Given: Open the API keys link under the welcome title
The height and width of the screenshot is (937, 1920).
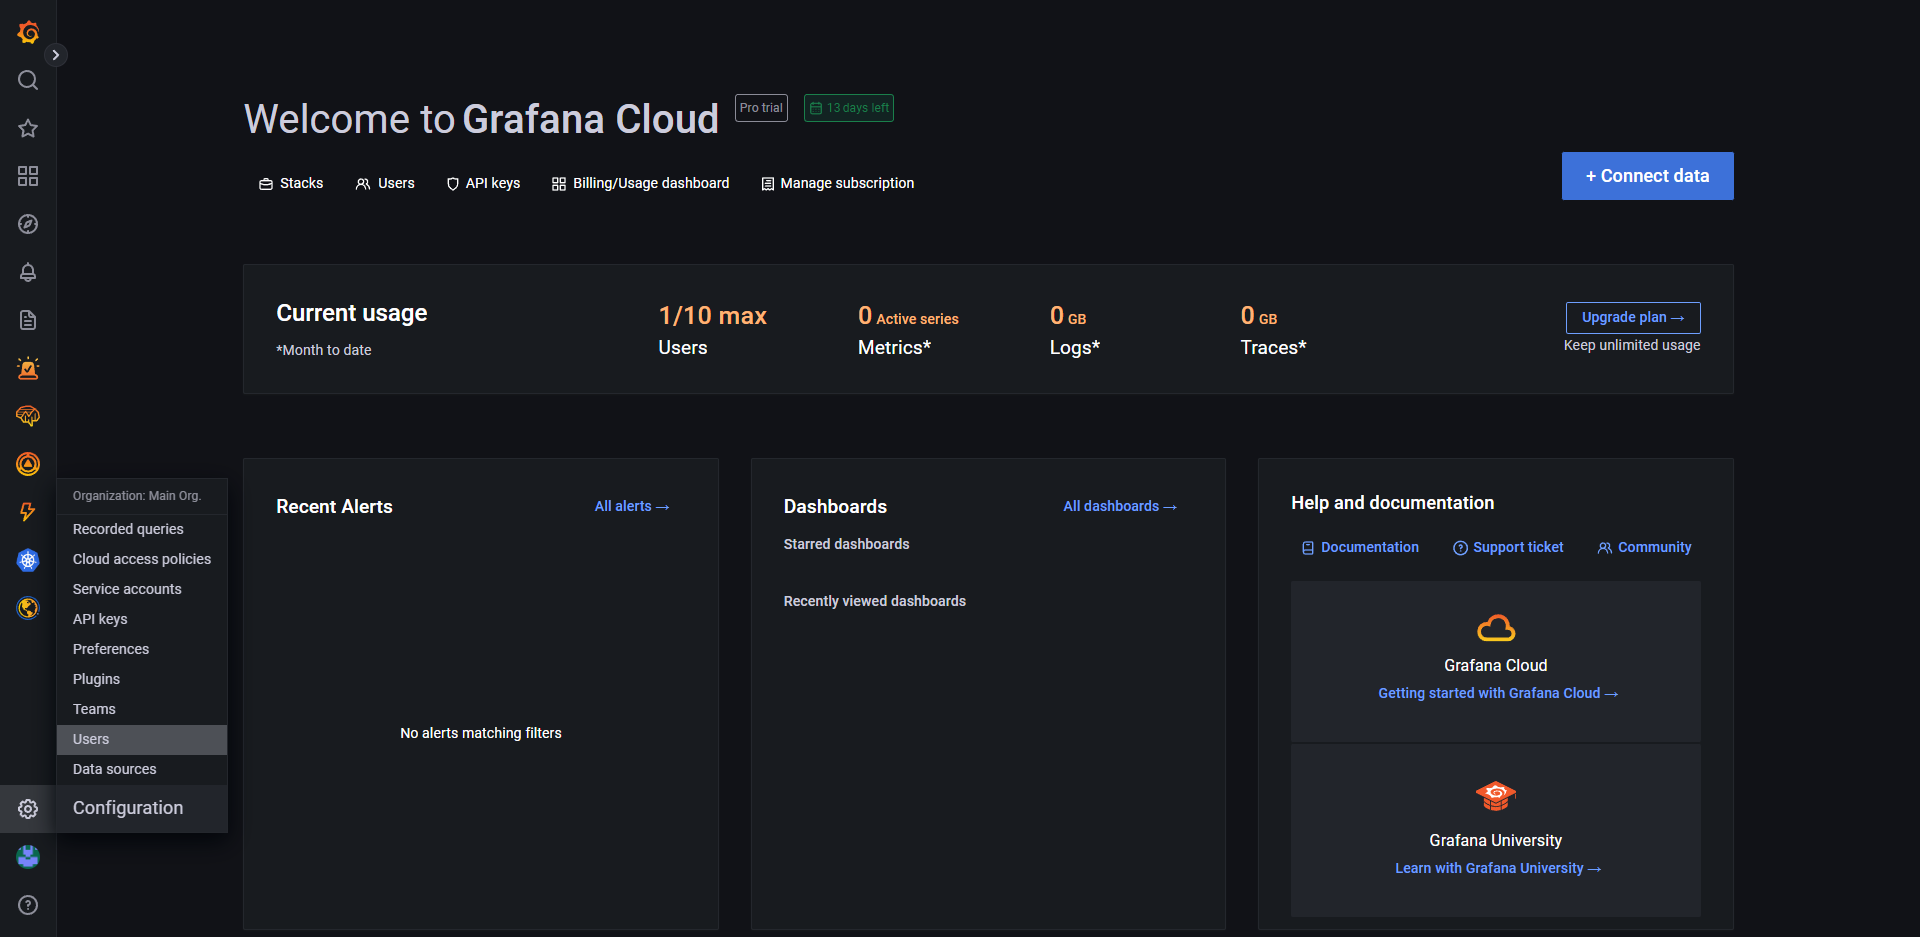Looking at the screenshot, I should click(x=483, y=183).
